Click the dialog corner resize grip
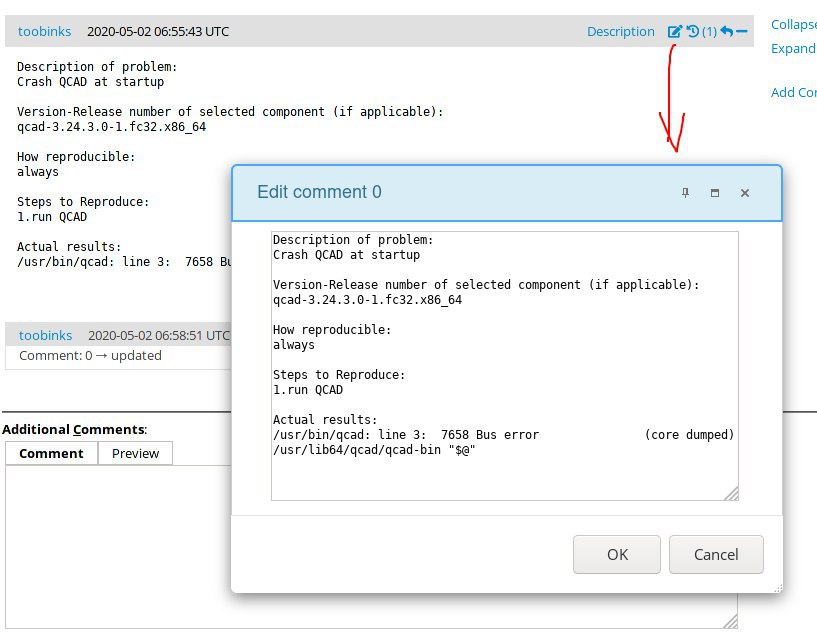This screenshot has width=817, height=632. 778,589
